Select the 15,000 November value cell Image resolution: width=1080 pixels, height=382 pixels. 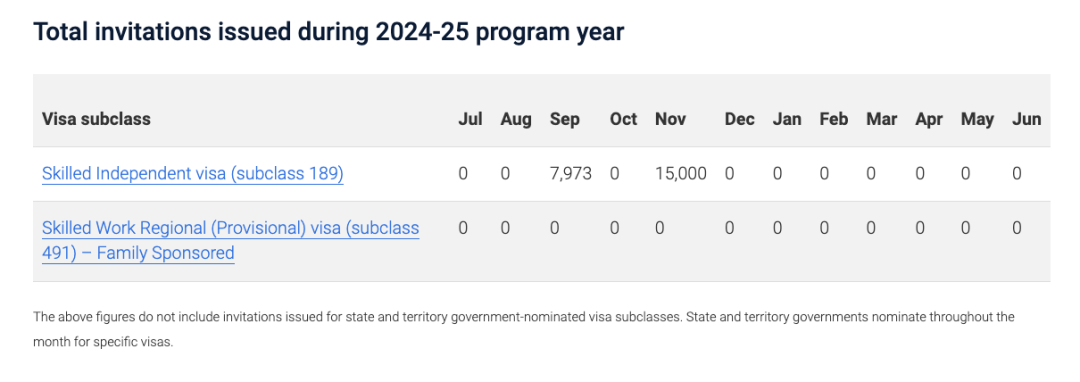[x=681, y=174]
